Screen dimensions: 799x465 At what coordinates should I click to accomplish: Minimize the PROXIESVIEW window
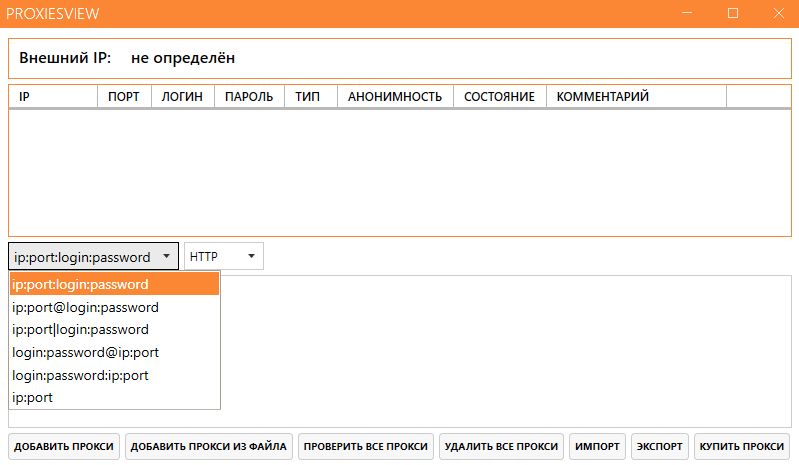tap(687, 13)
